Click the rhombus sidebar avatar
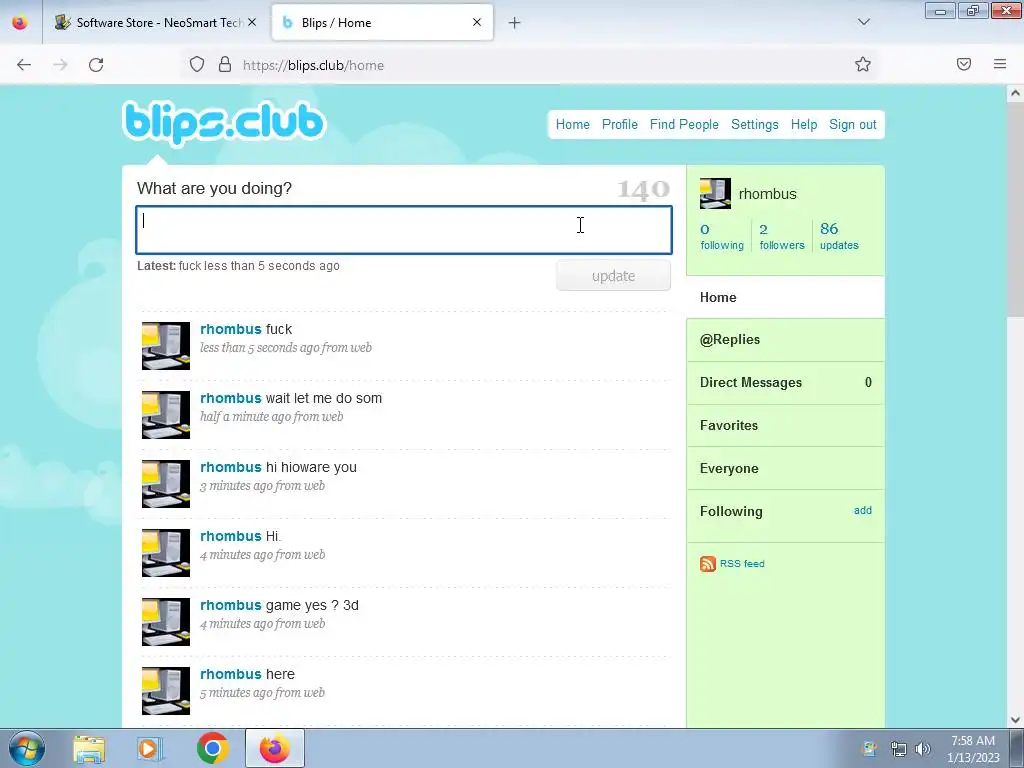 [x=715, y=193]
